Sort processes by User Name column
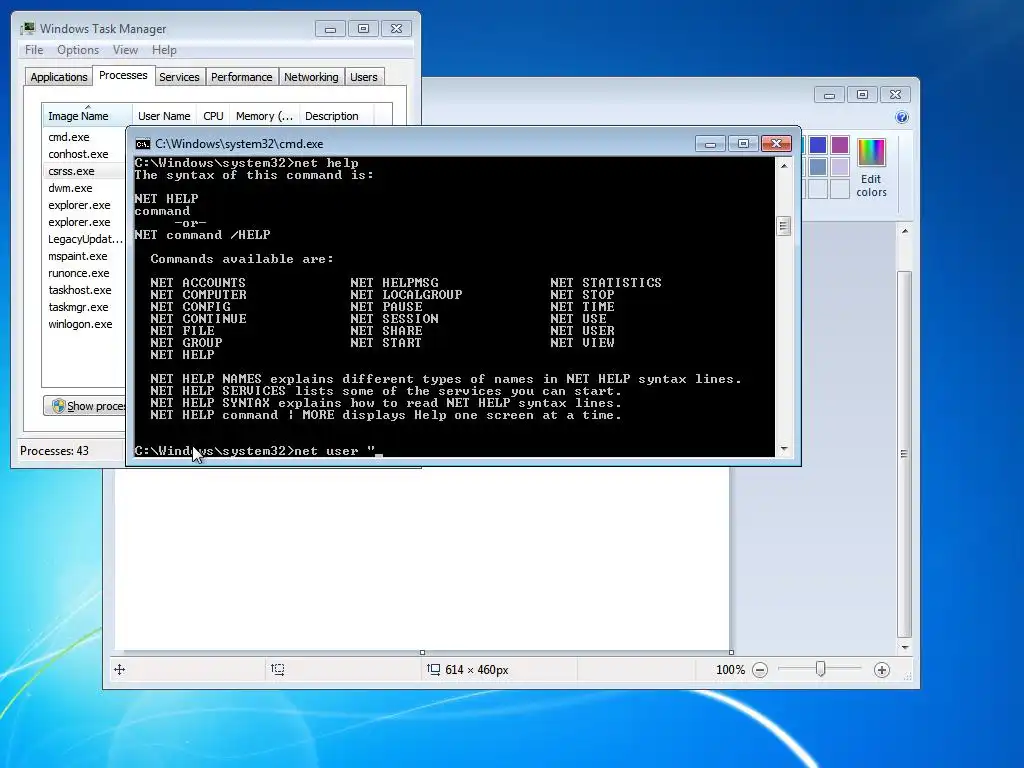This screenshot has width=1024, height=768. (164, 116)
